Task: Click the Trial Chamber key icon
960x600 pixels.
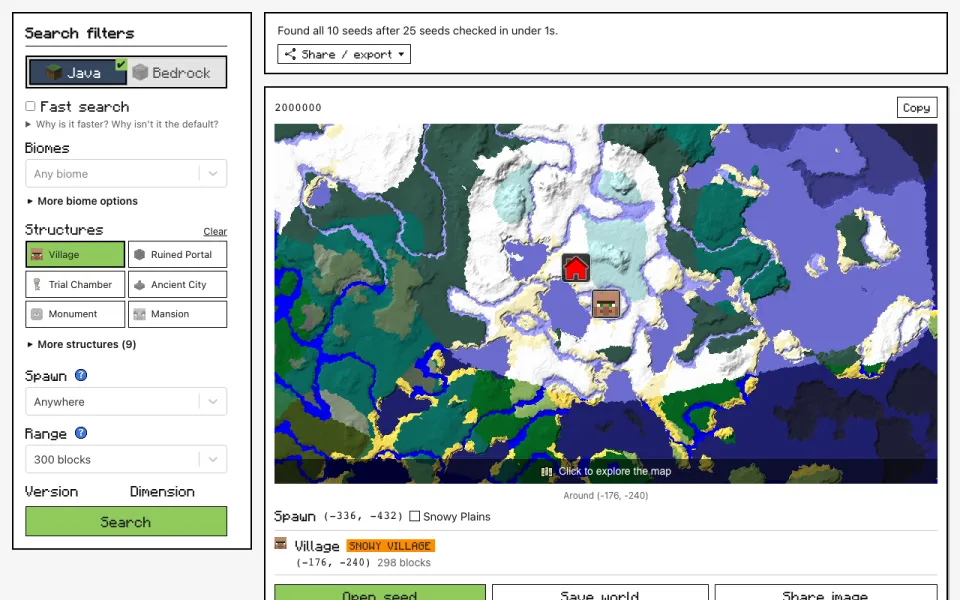Action: click(x=37, y=284)
